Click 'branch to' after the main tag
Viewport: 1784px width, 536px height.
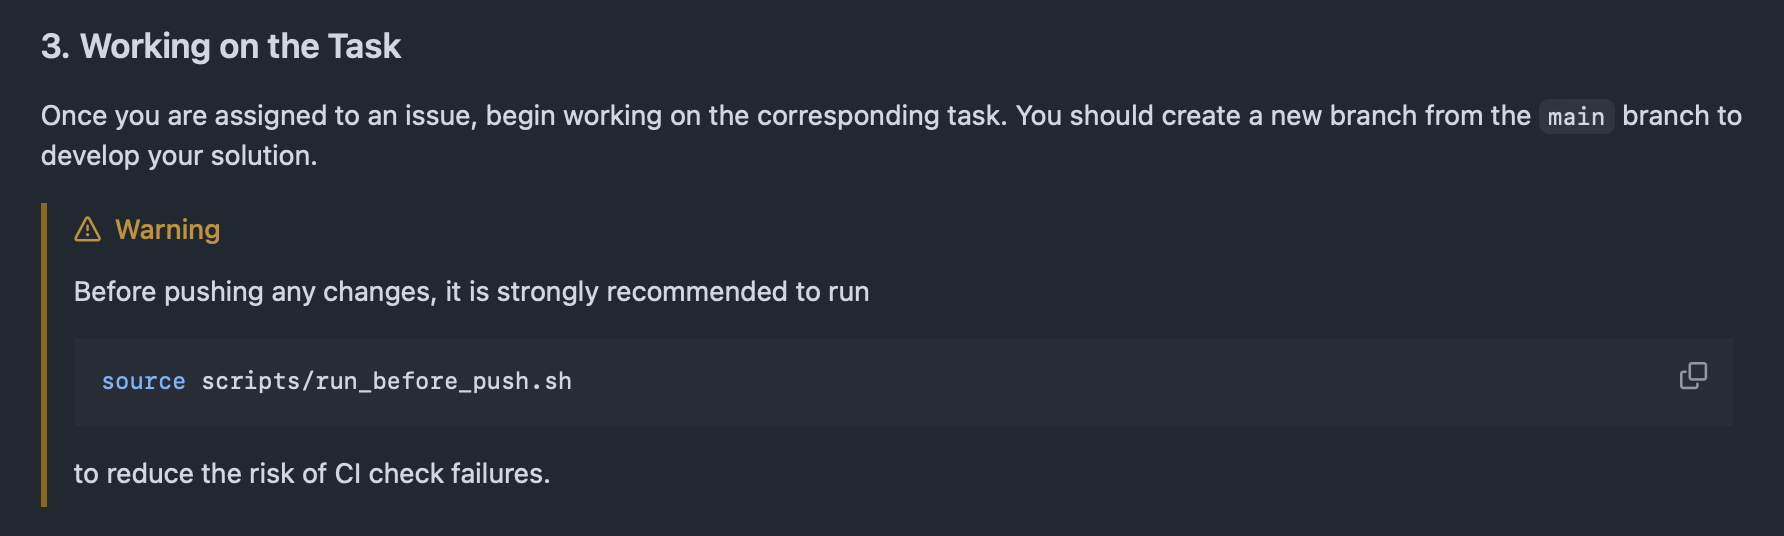(x=1682, y=116)
